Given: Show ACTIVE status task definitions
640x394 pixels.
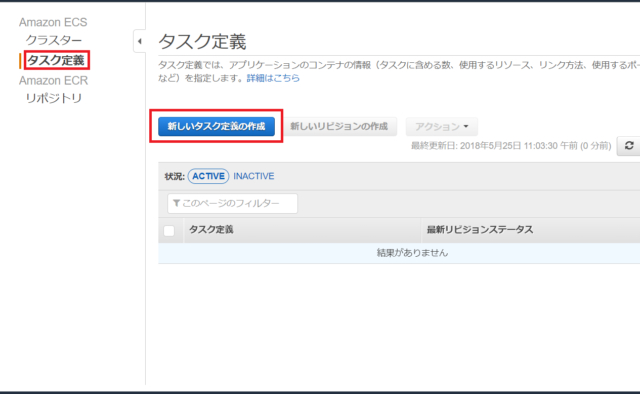Looking at the screenshot, I should point(209,176).
